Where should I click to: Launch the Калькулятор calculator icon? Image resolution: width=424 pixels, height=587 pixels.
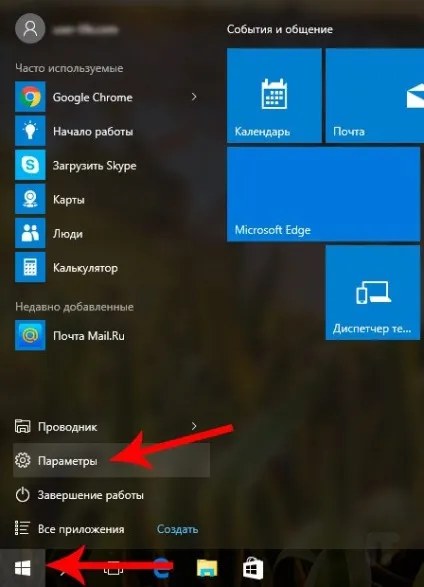[30, 267]
